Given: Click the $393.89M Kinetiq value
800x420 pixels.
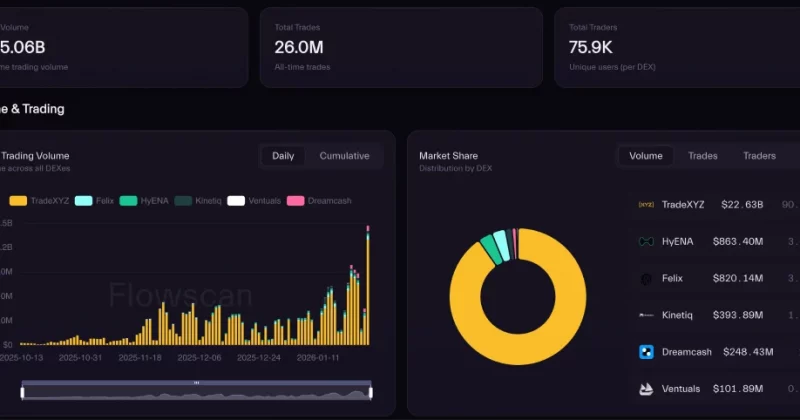Looking at the screenshot, I should (738, 315).
